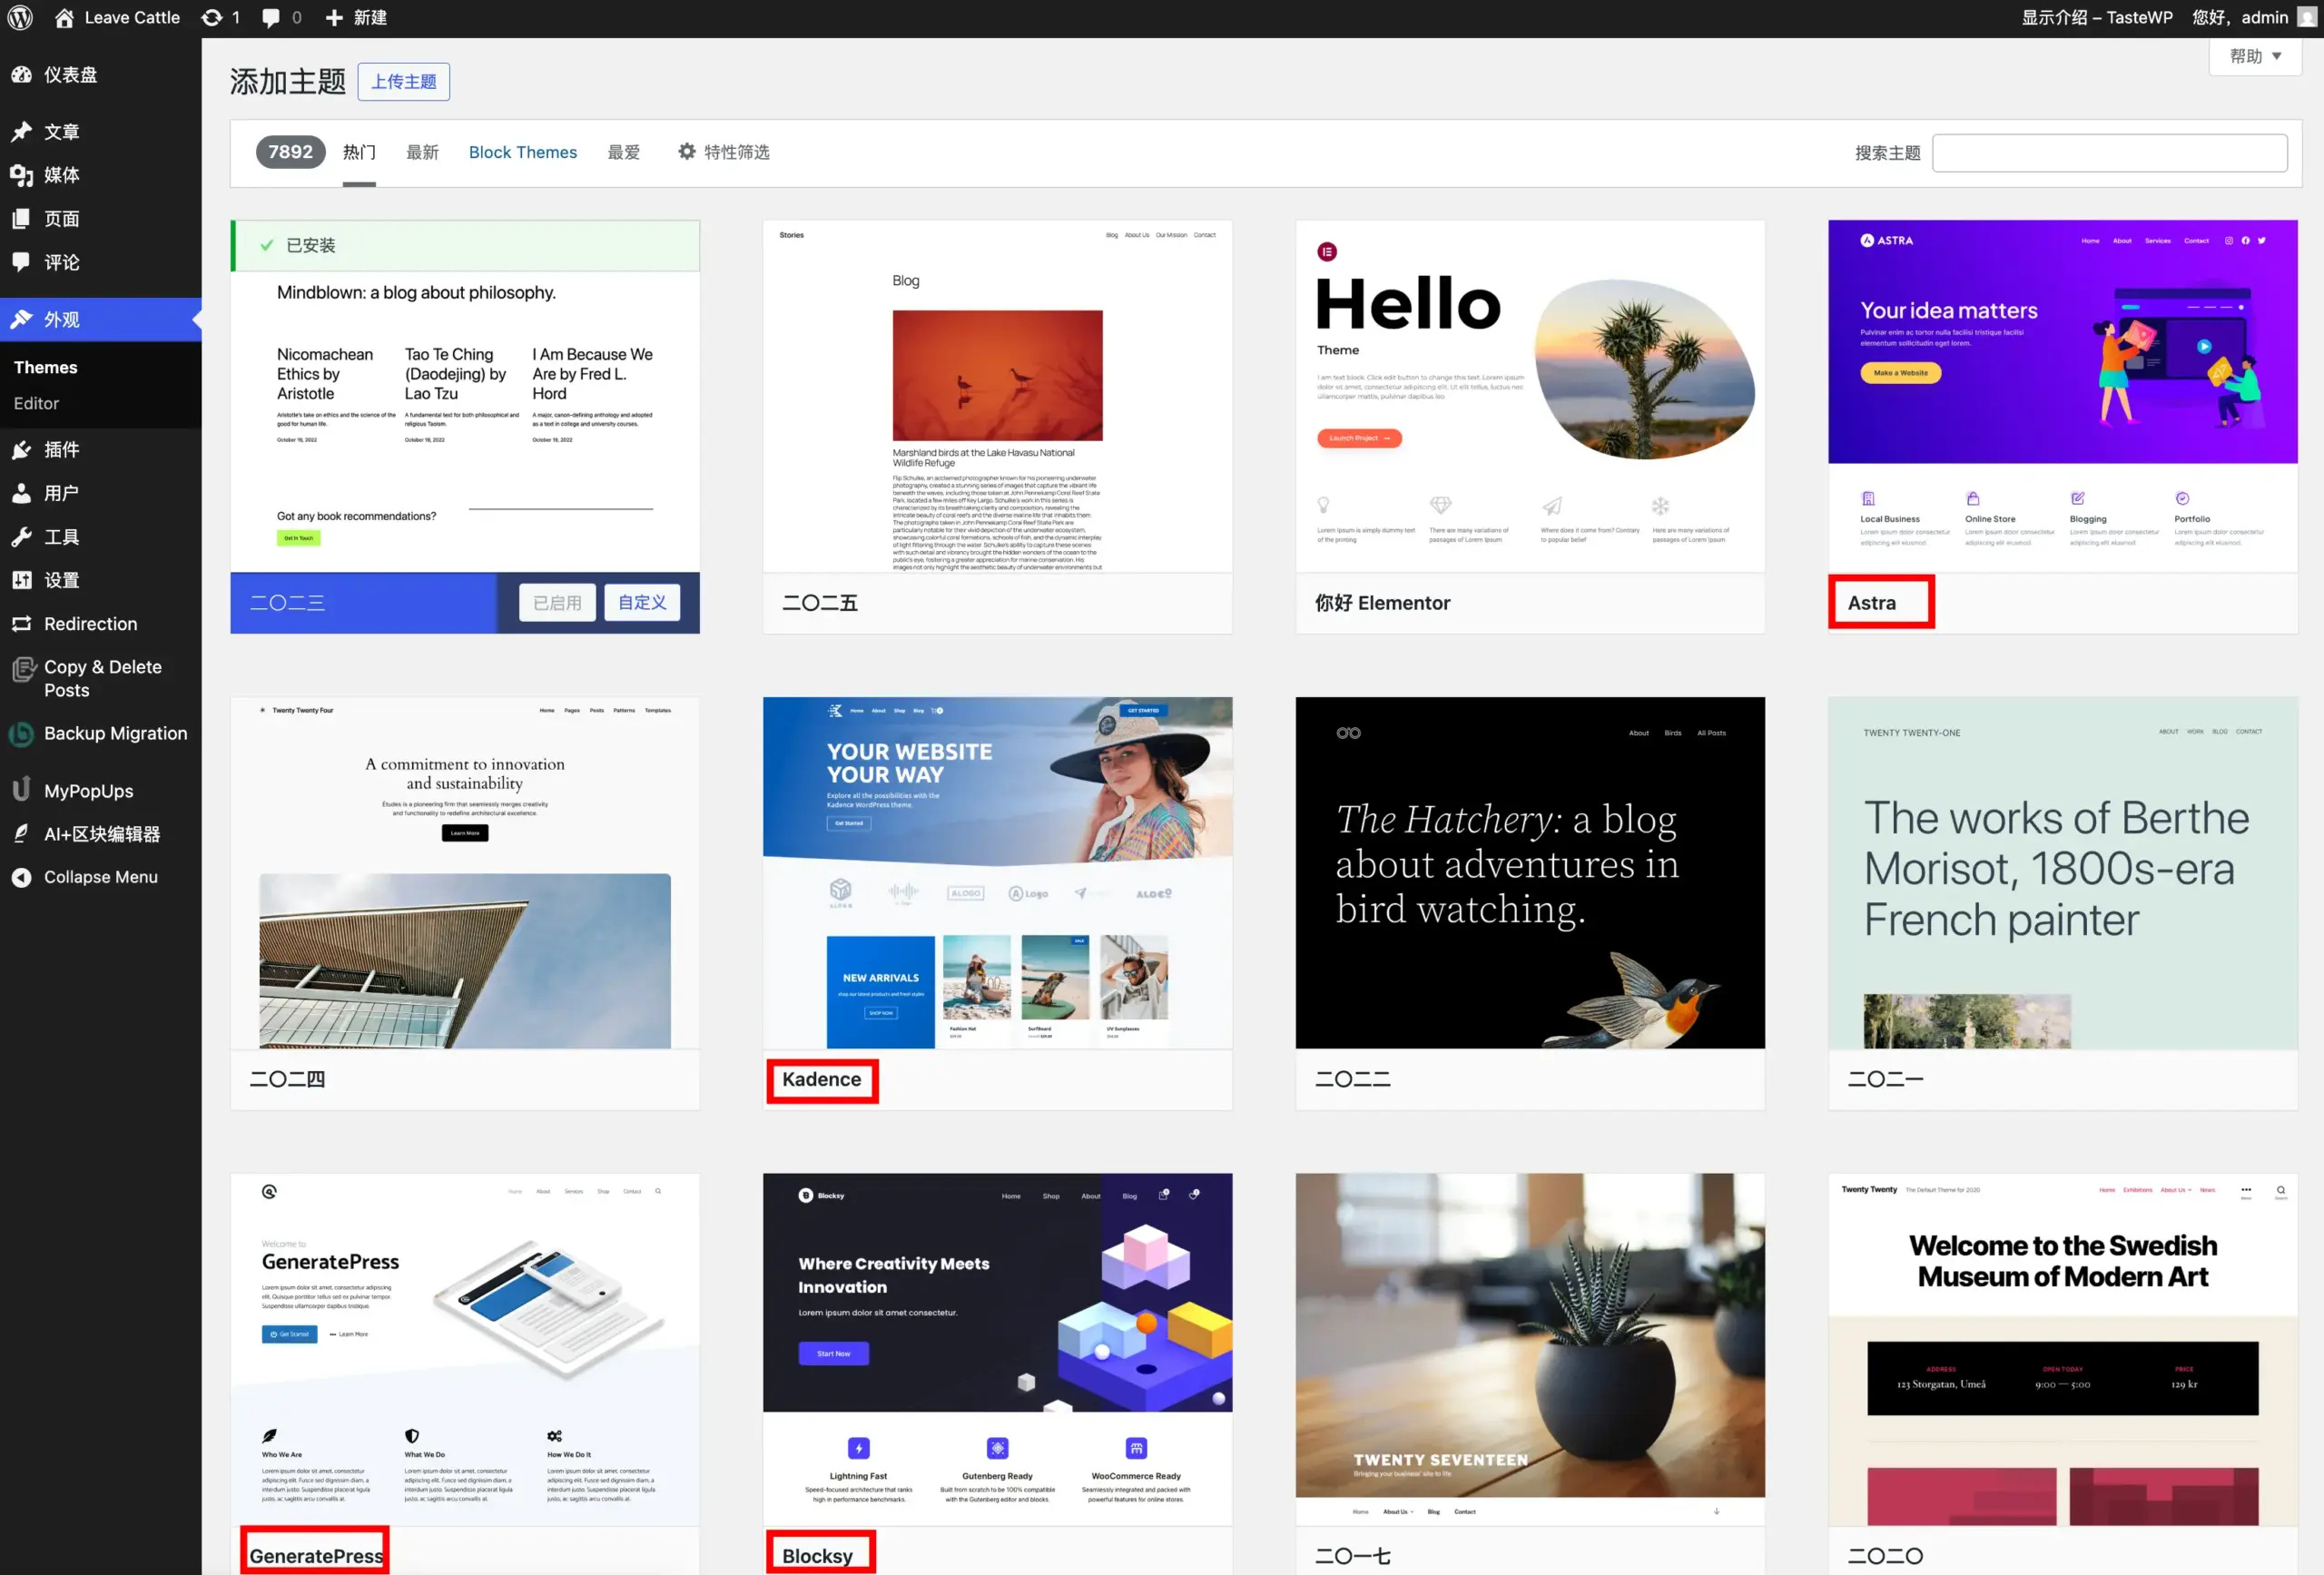Screen dimensions: 2324x1575
Task: Click the comments bubble in the admin bar
Action: pos(271,17)
